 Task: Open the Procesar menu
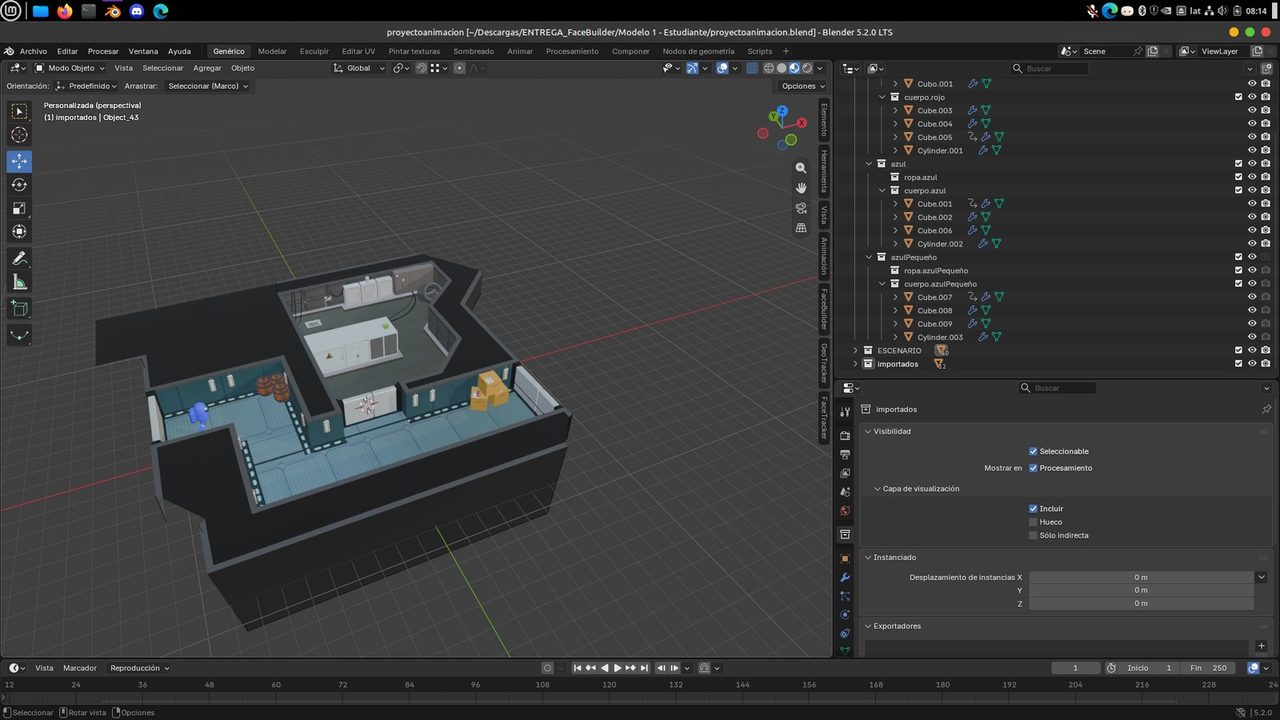(x=103, y=51)
